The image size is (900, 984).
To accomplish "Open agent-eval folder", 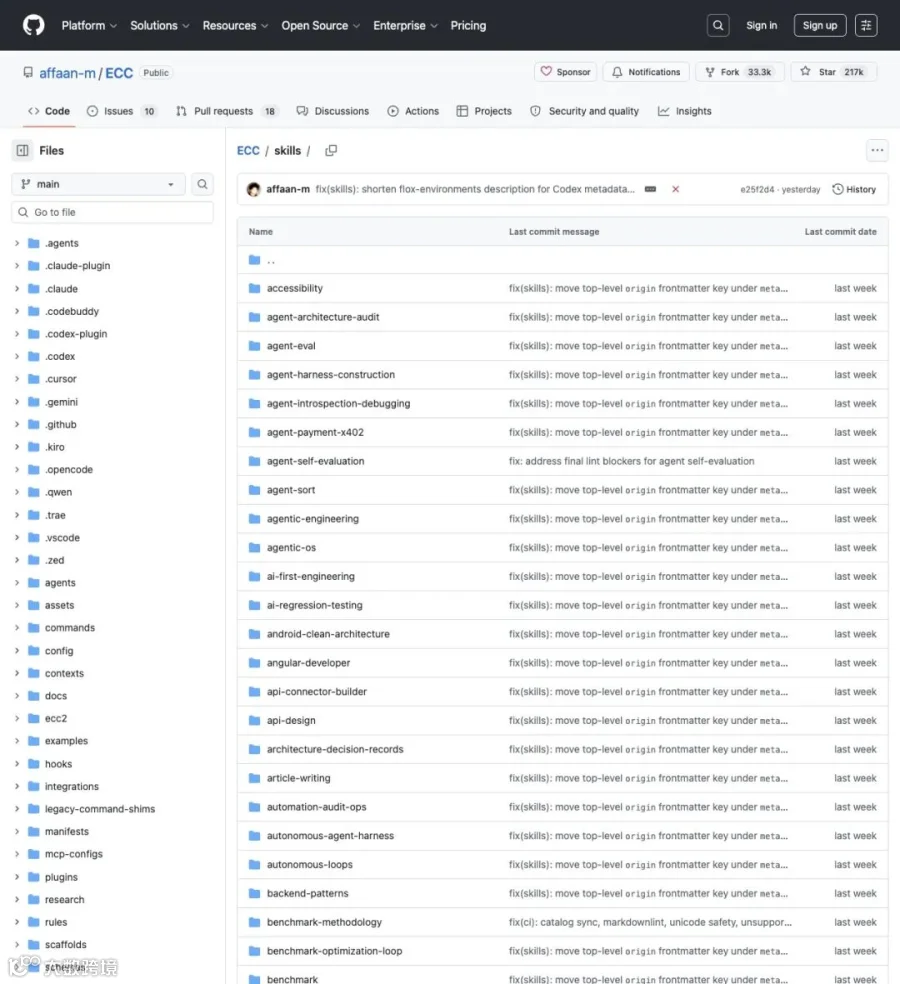I will (x=291, y=346).
